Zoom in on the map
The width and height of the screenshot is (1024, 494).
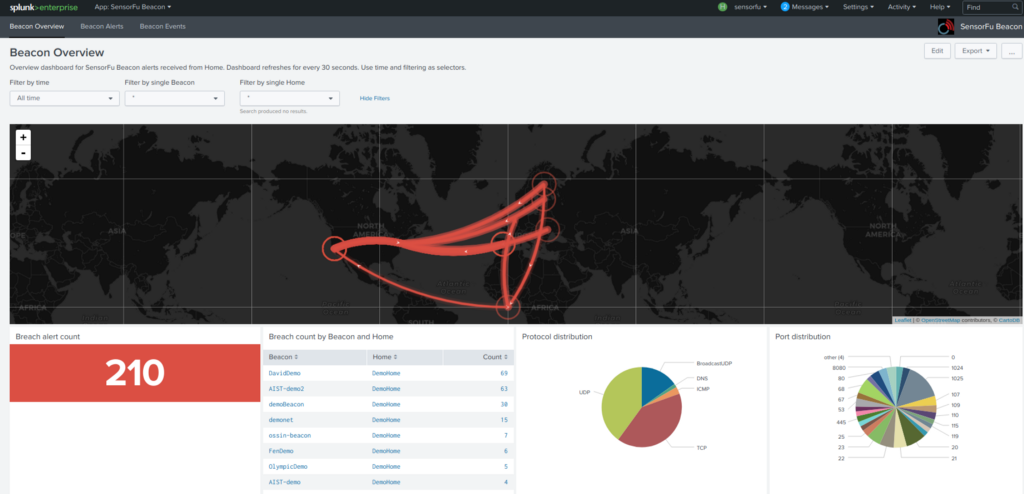[x=23, y=137]
